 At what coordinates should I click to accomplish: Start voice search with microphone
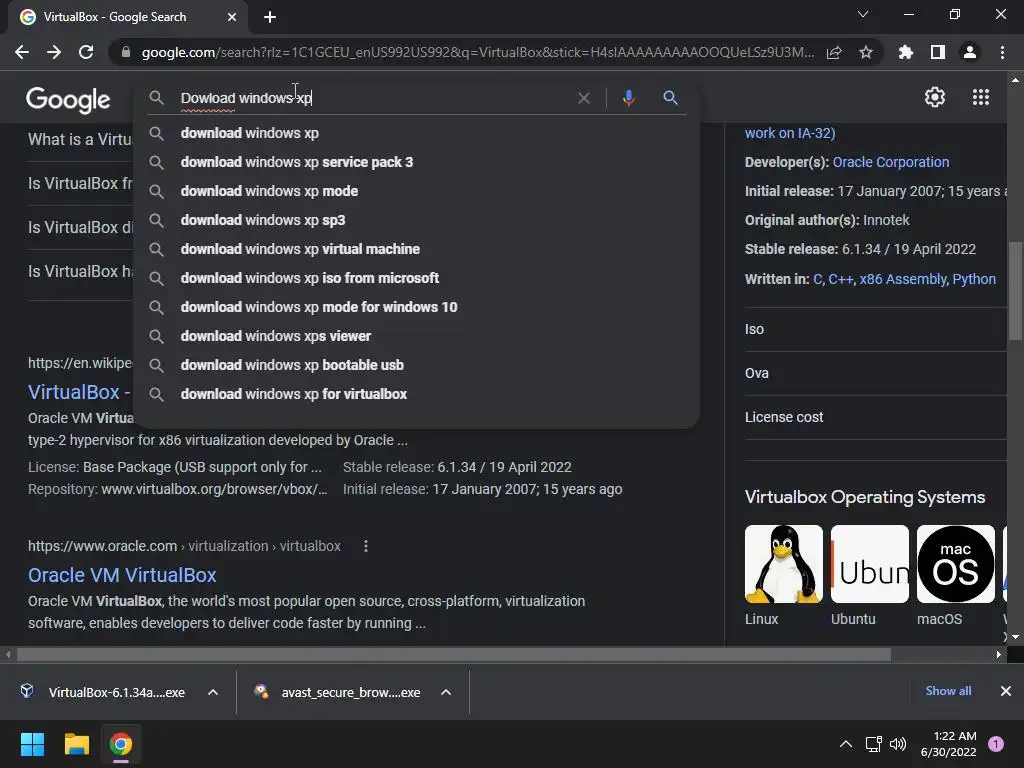pos(628,98)
